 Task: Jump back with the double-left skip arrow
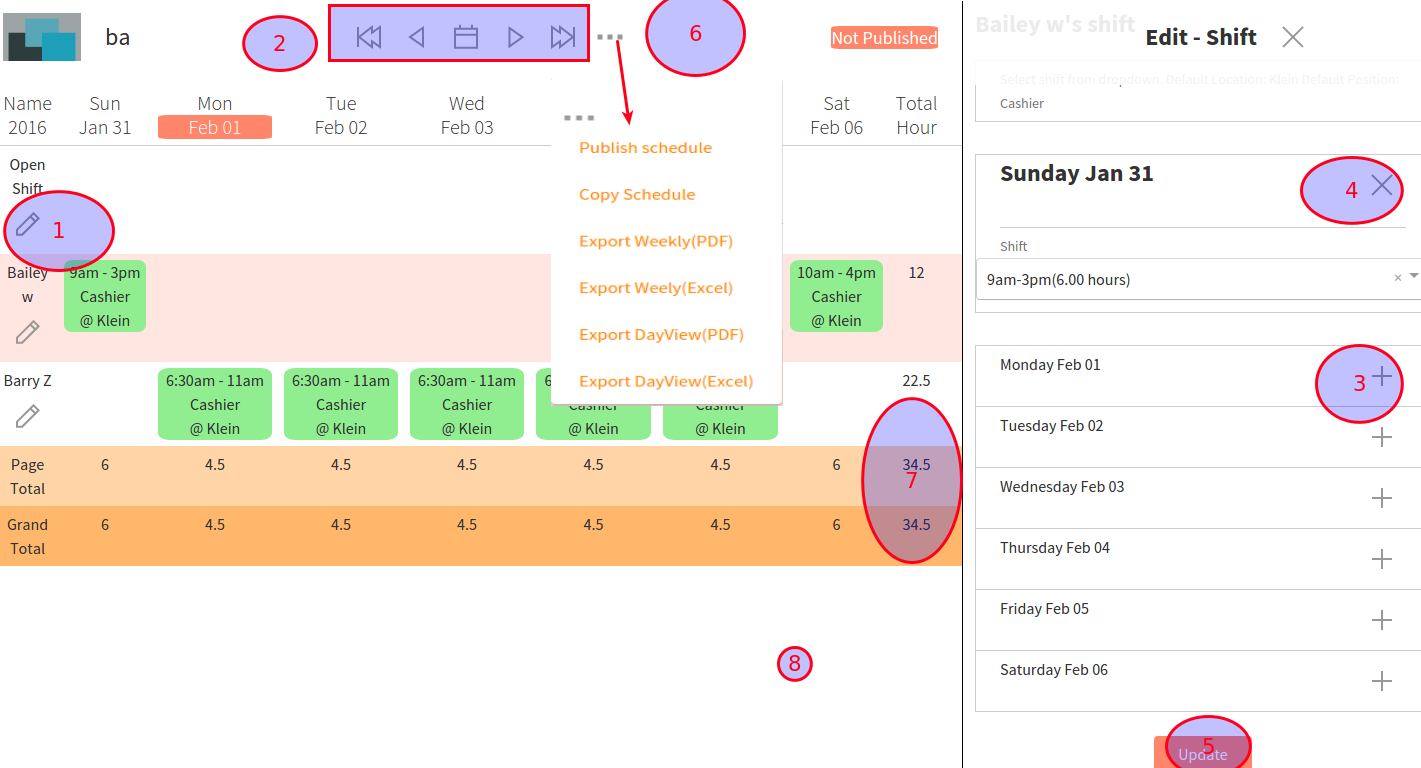pos(369,38)
